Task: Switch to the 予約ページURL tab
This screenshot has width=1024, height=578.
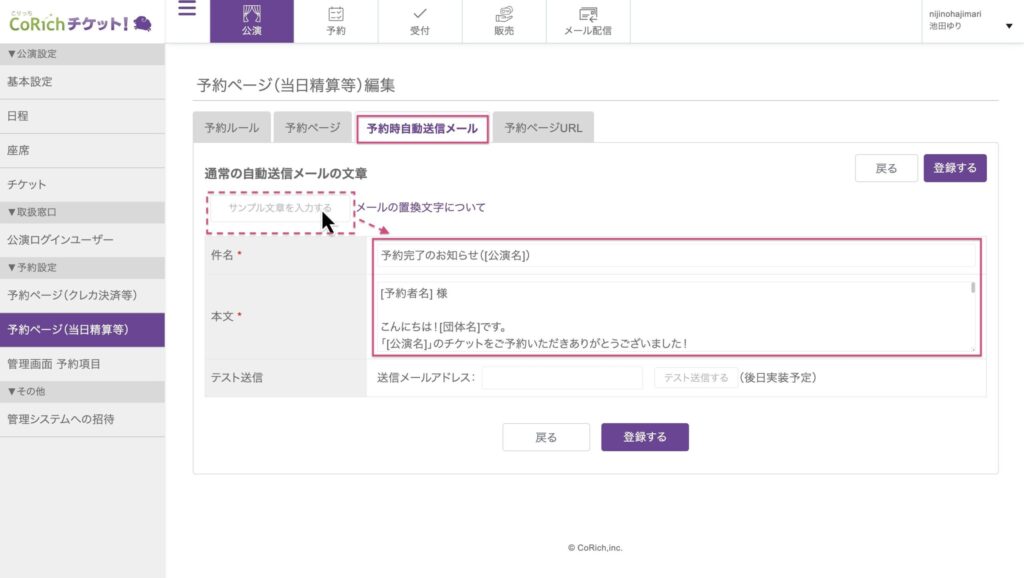Action: [x=543, y=128]
